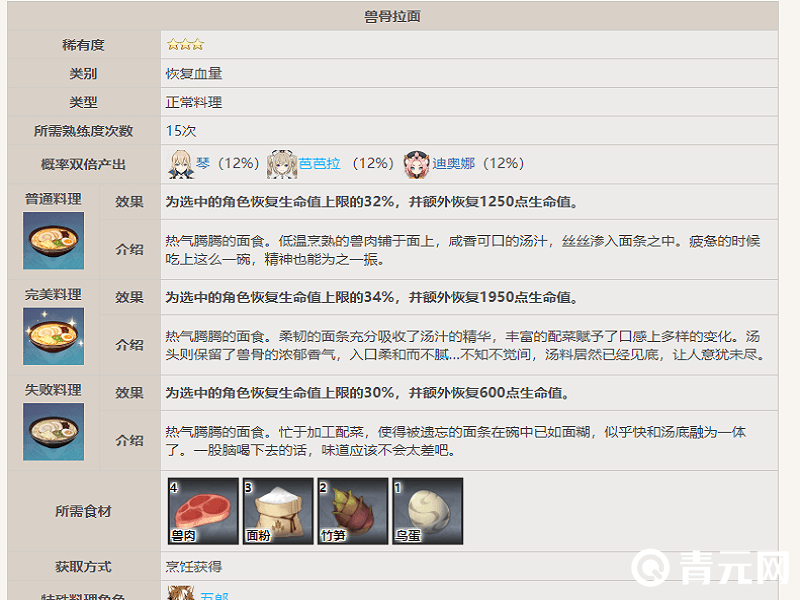This screenshot has height=600, width=800.
Task: Open the 迪奥娜 character link
Action: pyautogui.click(x=454, y=163)
